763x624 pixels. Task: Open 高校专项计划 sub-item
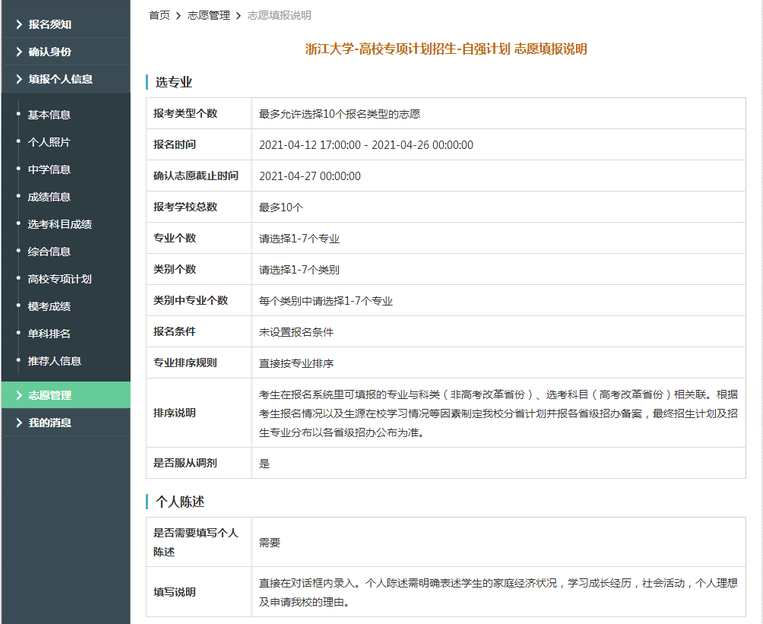pos(60,279)
